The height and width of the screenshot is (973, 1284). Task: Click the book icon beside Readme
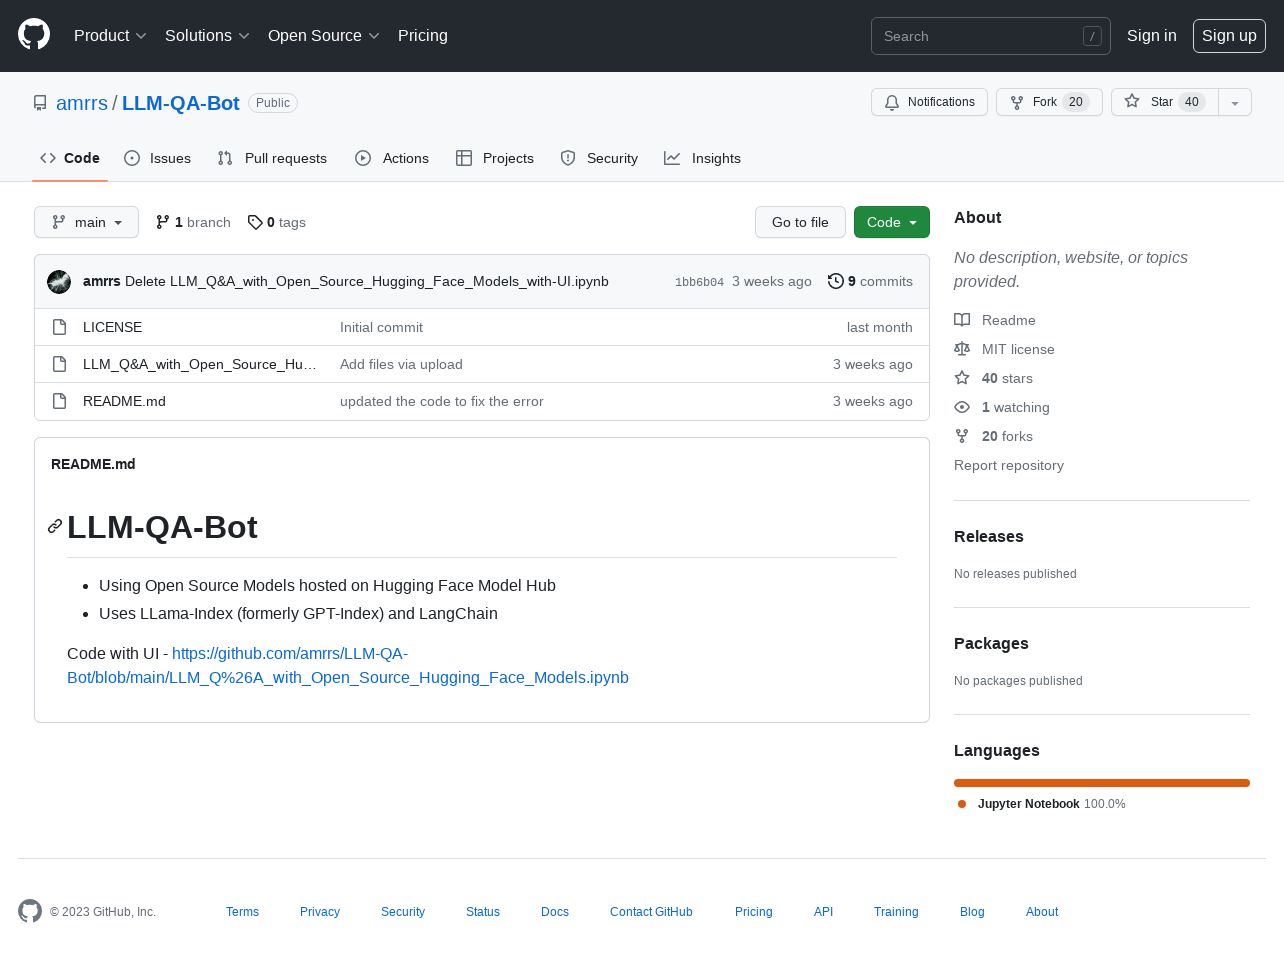[x=962, y=320]
